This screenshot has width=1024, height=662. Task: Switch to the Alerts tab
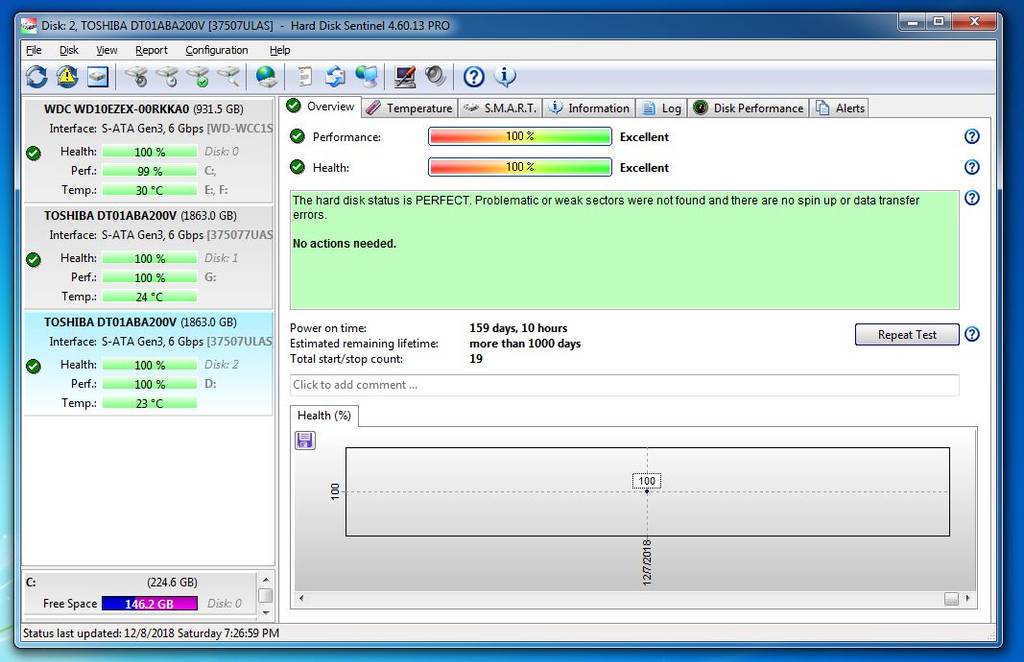pos(840,108)
